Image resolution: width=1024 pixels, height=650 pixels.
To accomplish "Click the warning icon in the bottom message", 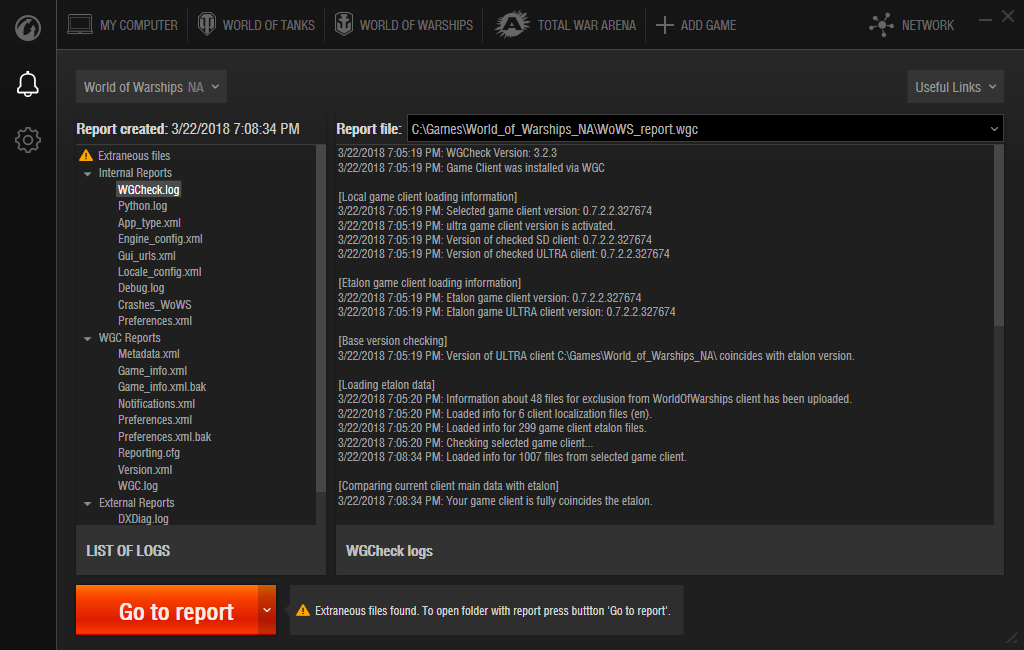I will click(x=302, y=610).
